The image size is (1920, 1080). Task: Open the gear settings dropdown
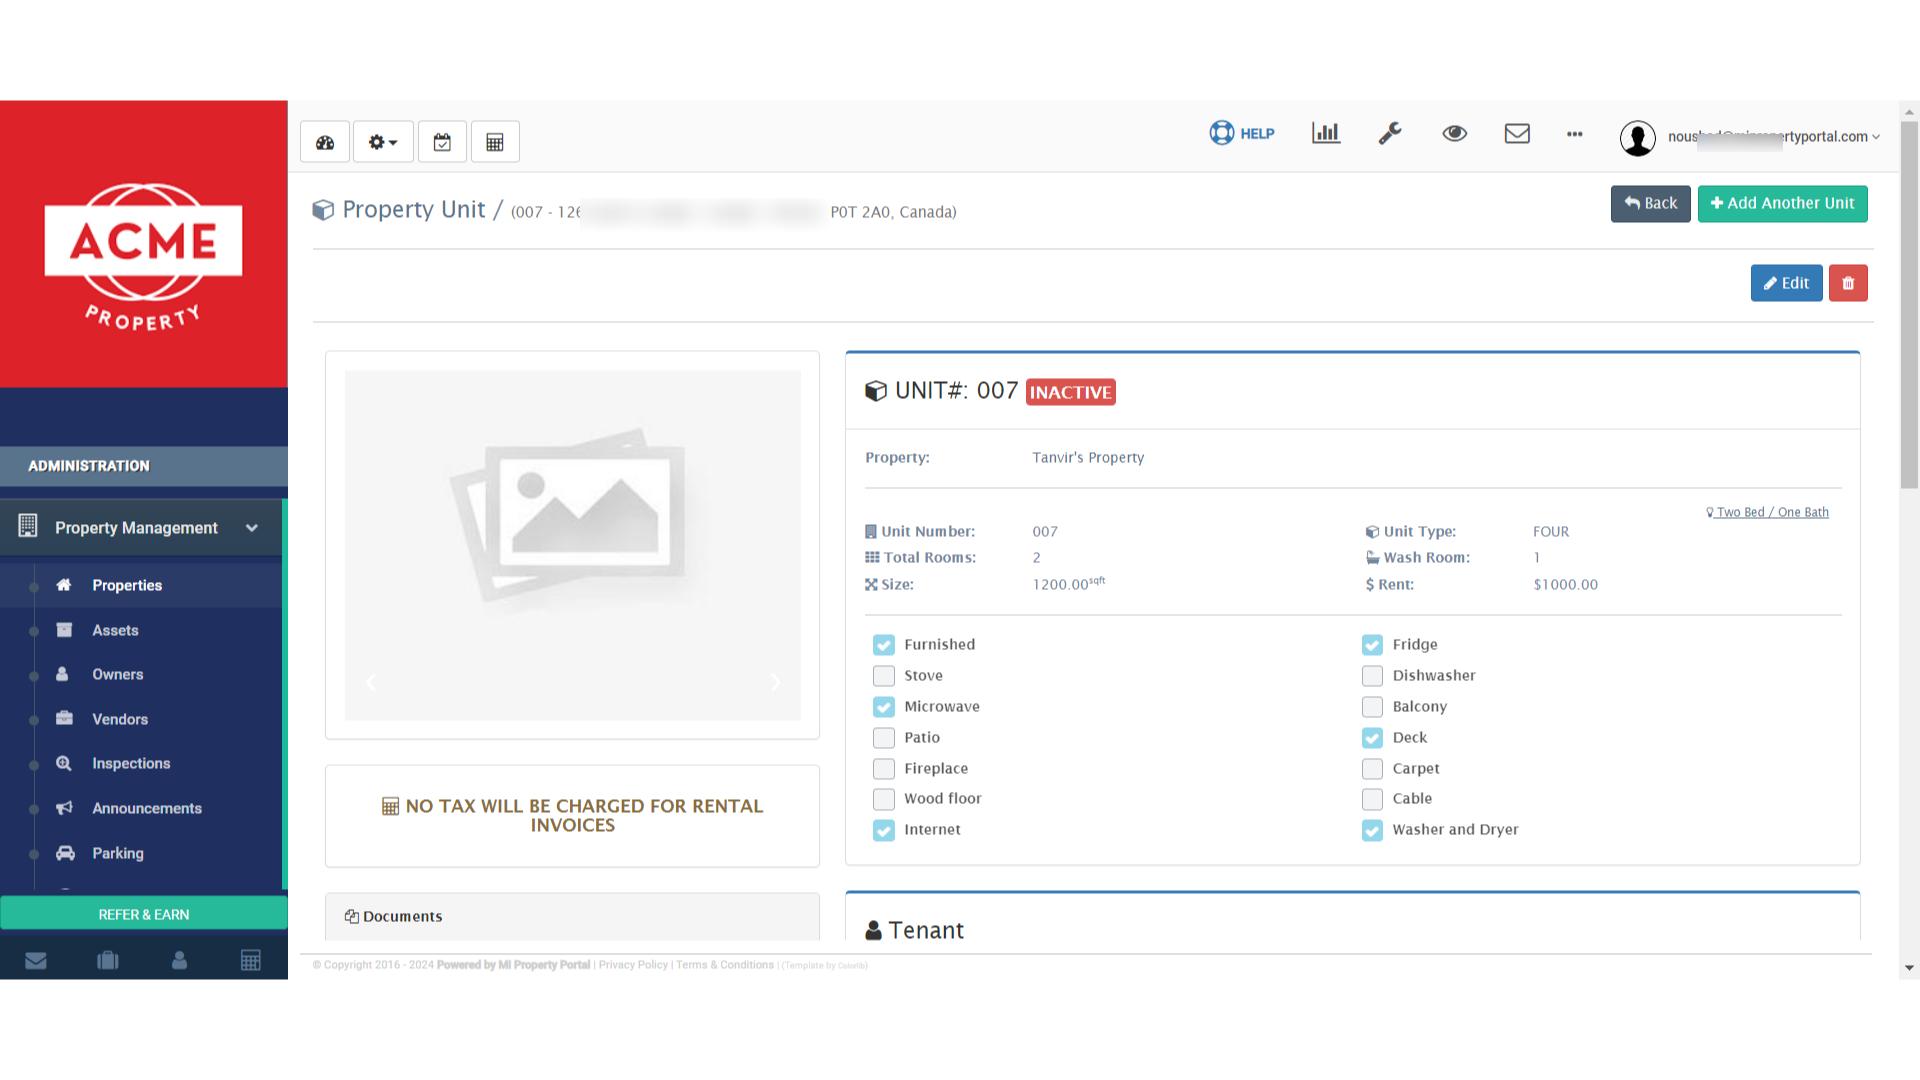(x=383, y=142)
